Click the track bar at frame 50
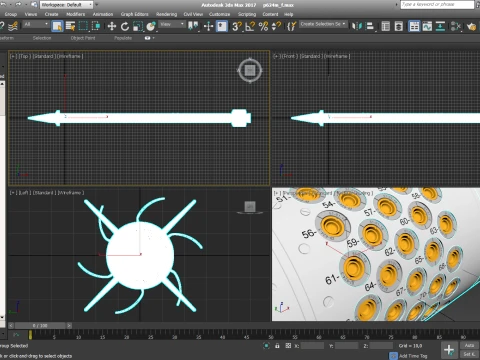480x360 pixels. [x=271, y=334]
